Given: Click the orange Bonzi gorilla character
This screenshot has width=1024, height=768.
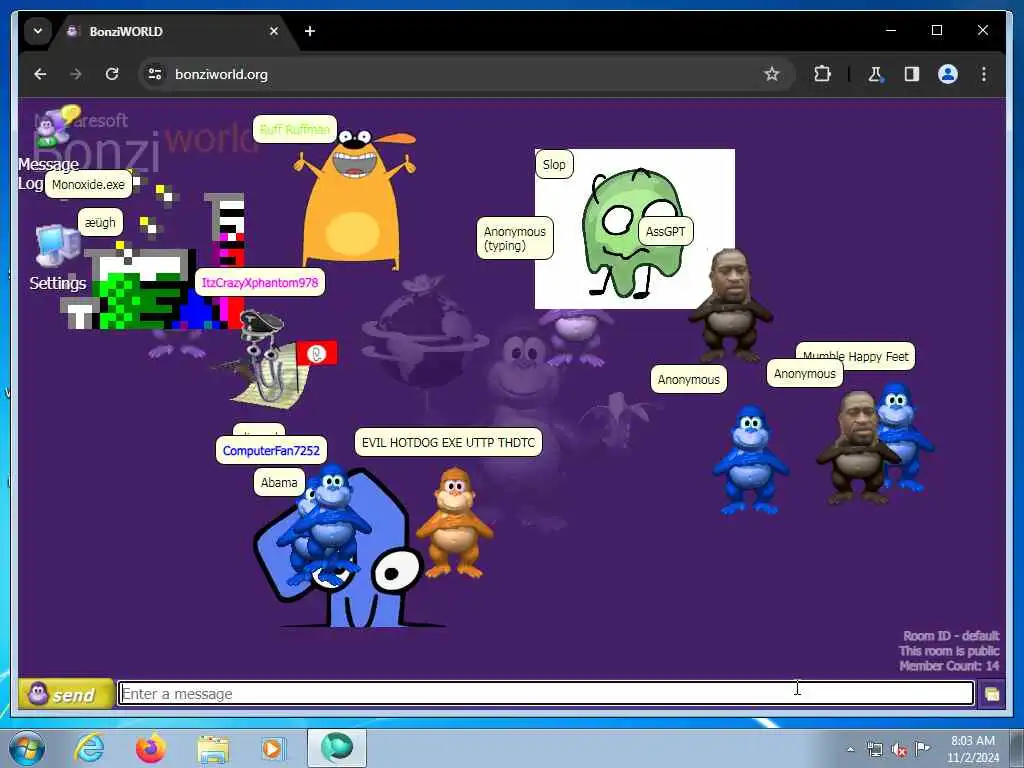Looking at the screenshot, I should click(455, 522).
